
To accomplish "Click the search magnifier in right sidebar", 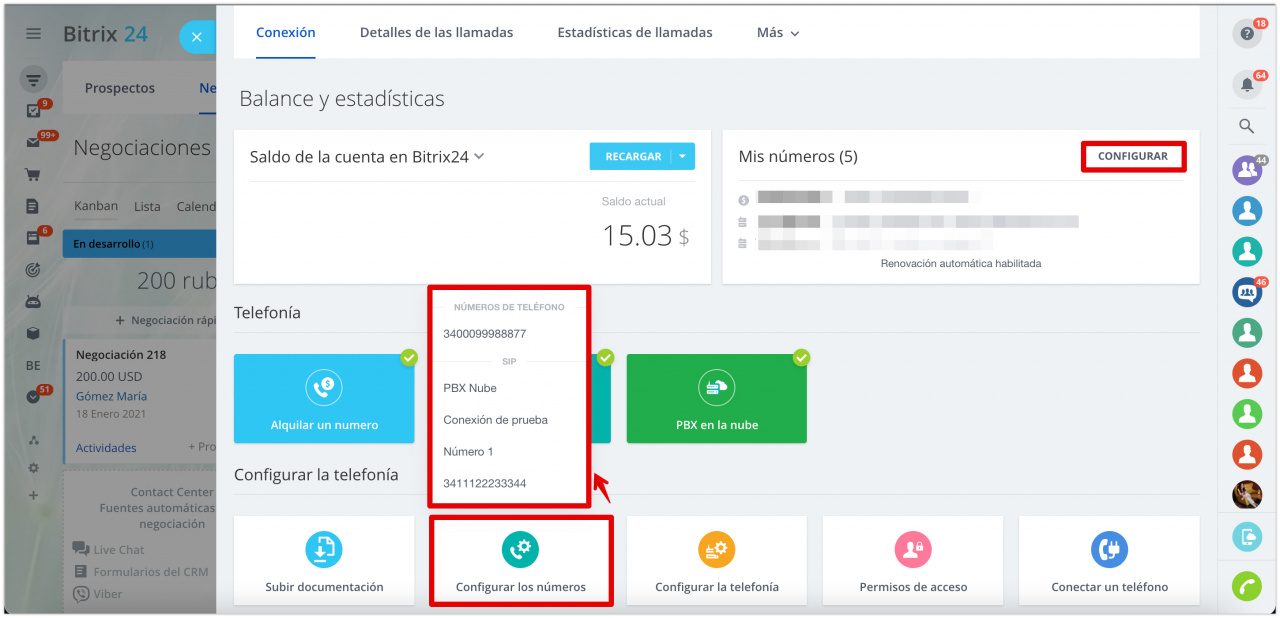I will coord(1247,126).
